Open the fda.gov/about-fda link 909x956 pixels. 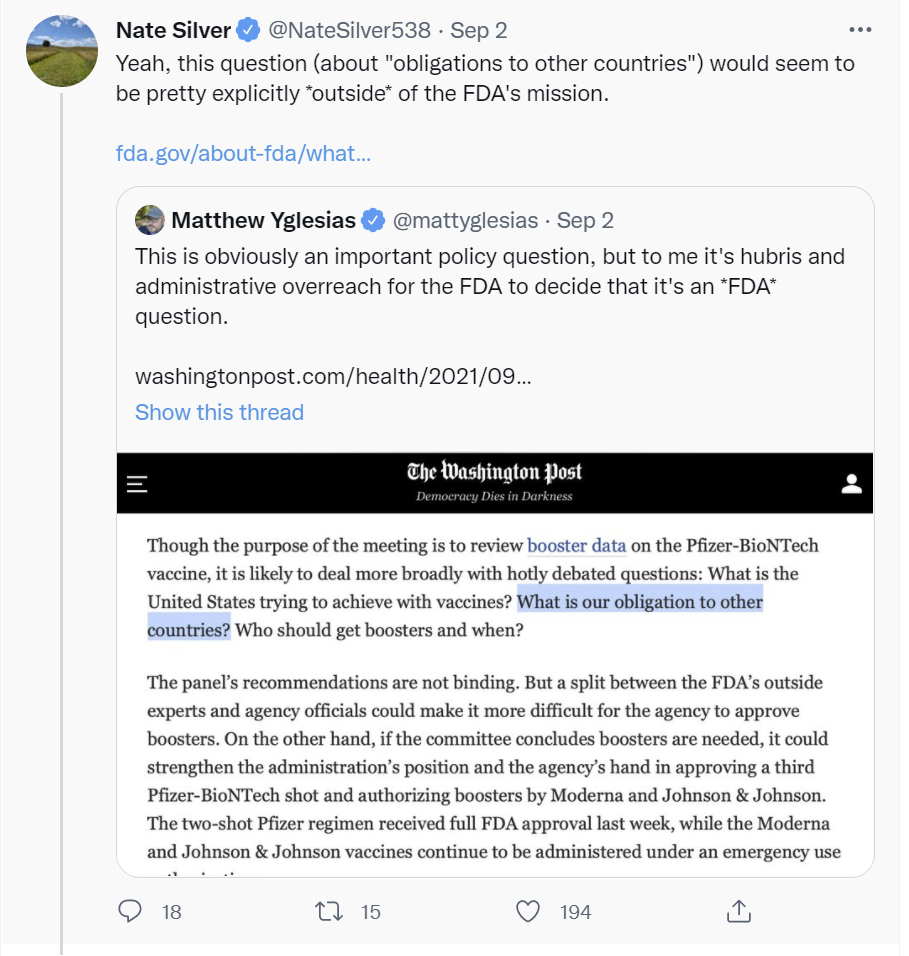(x=243, y=153)
